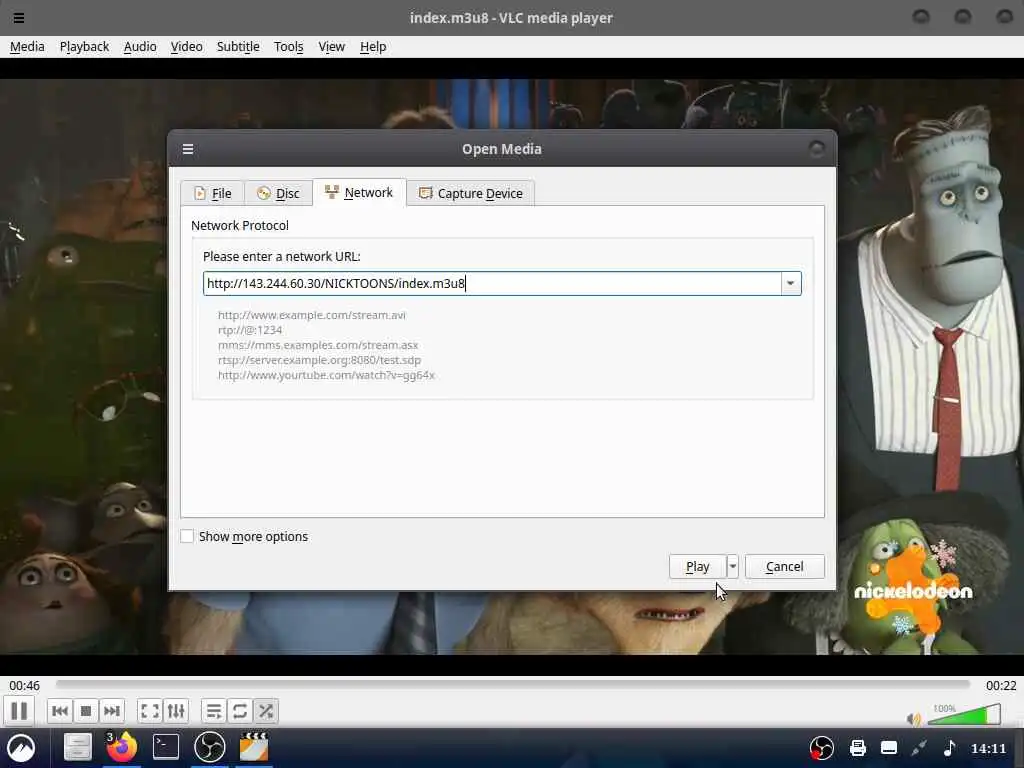This screenshot has height=768, width=1024.
Task: Switch to OBS Studio in taskbar
Action: click(x=210, y=747)
